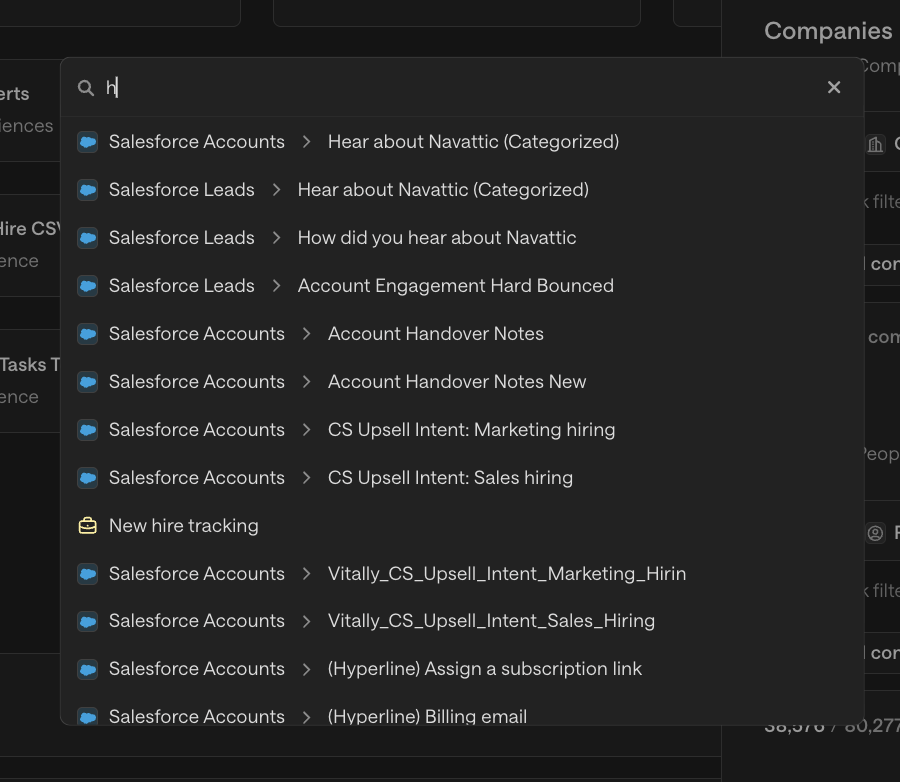Click Salesforce icon on How did you hear row
This screenshot has height=782, width=900.
(88, 238)
